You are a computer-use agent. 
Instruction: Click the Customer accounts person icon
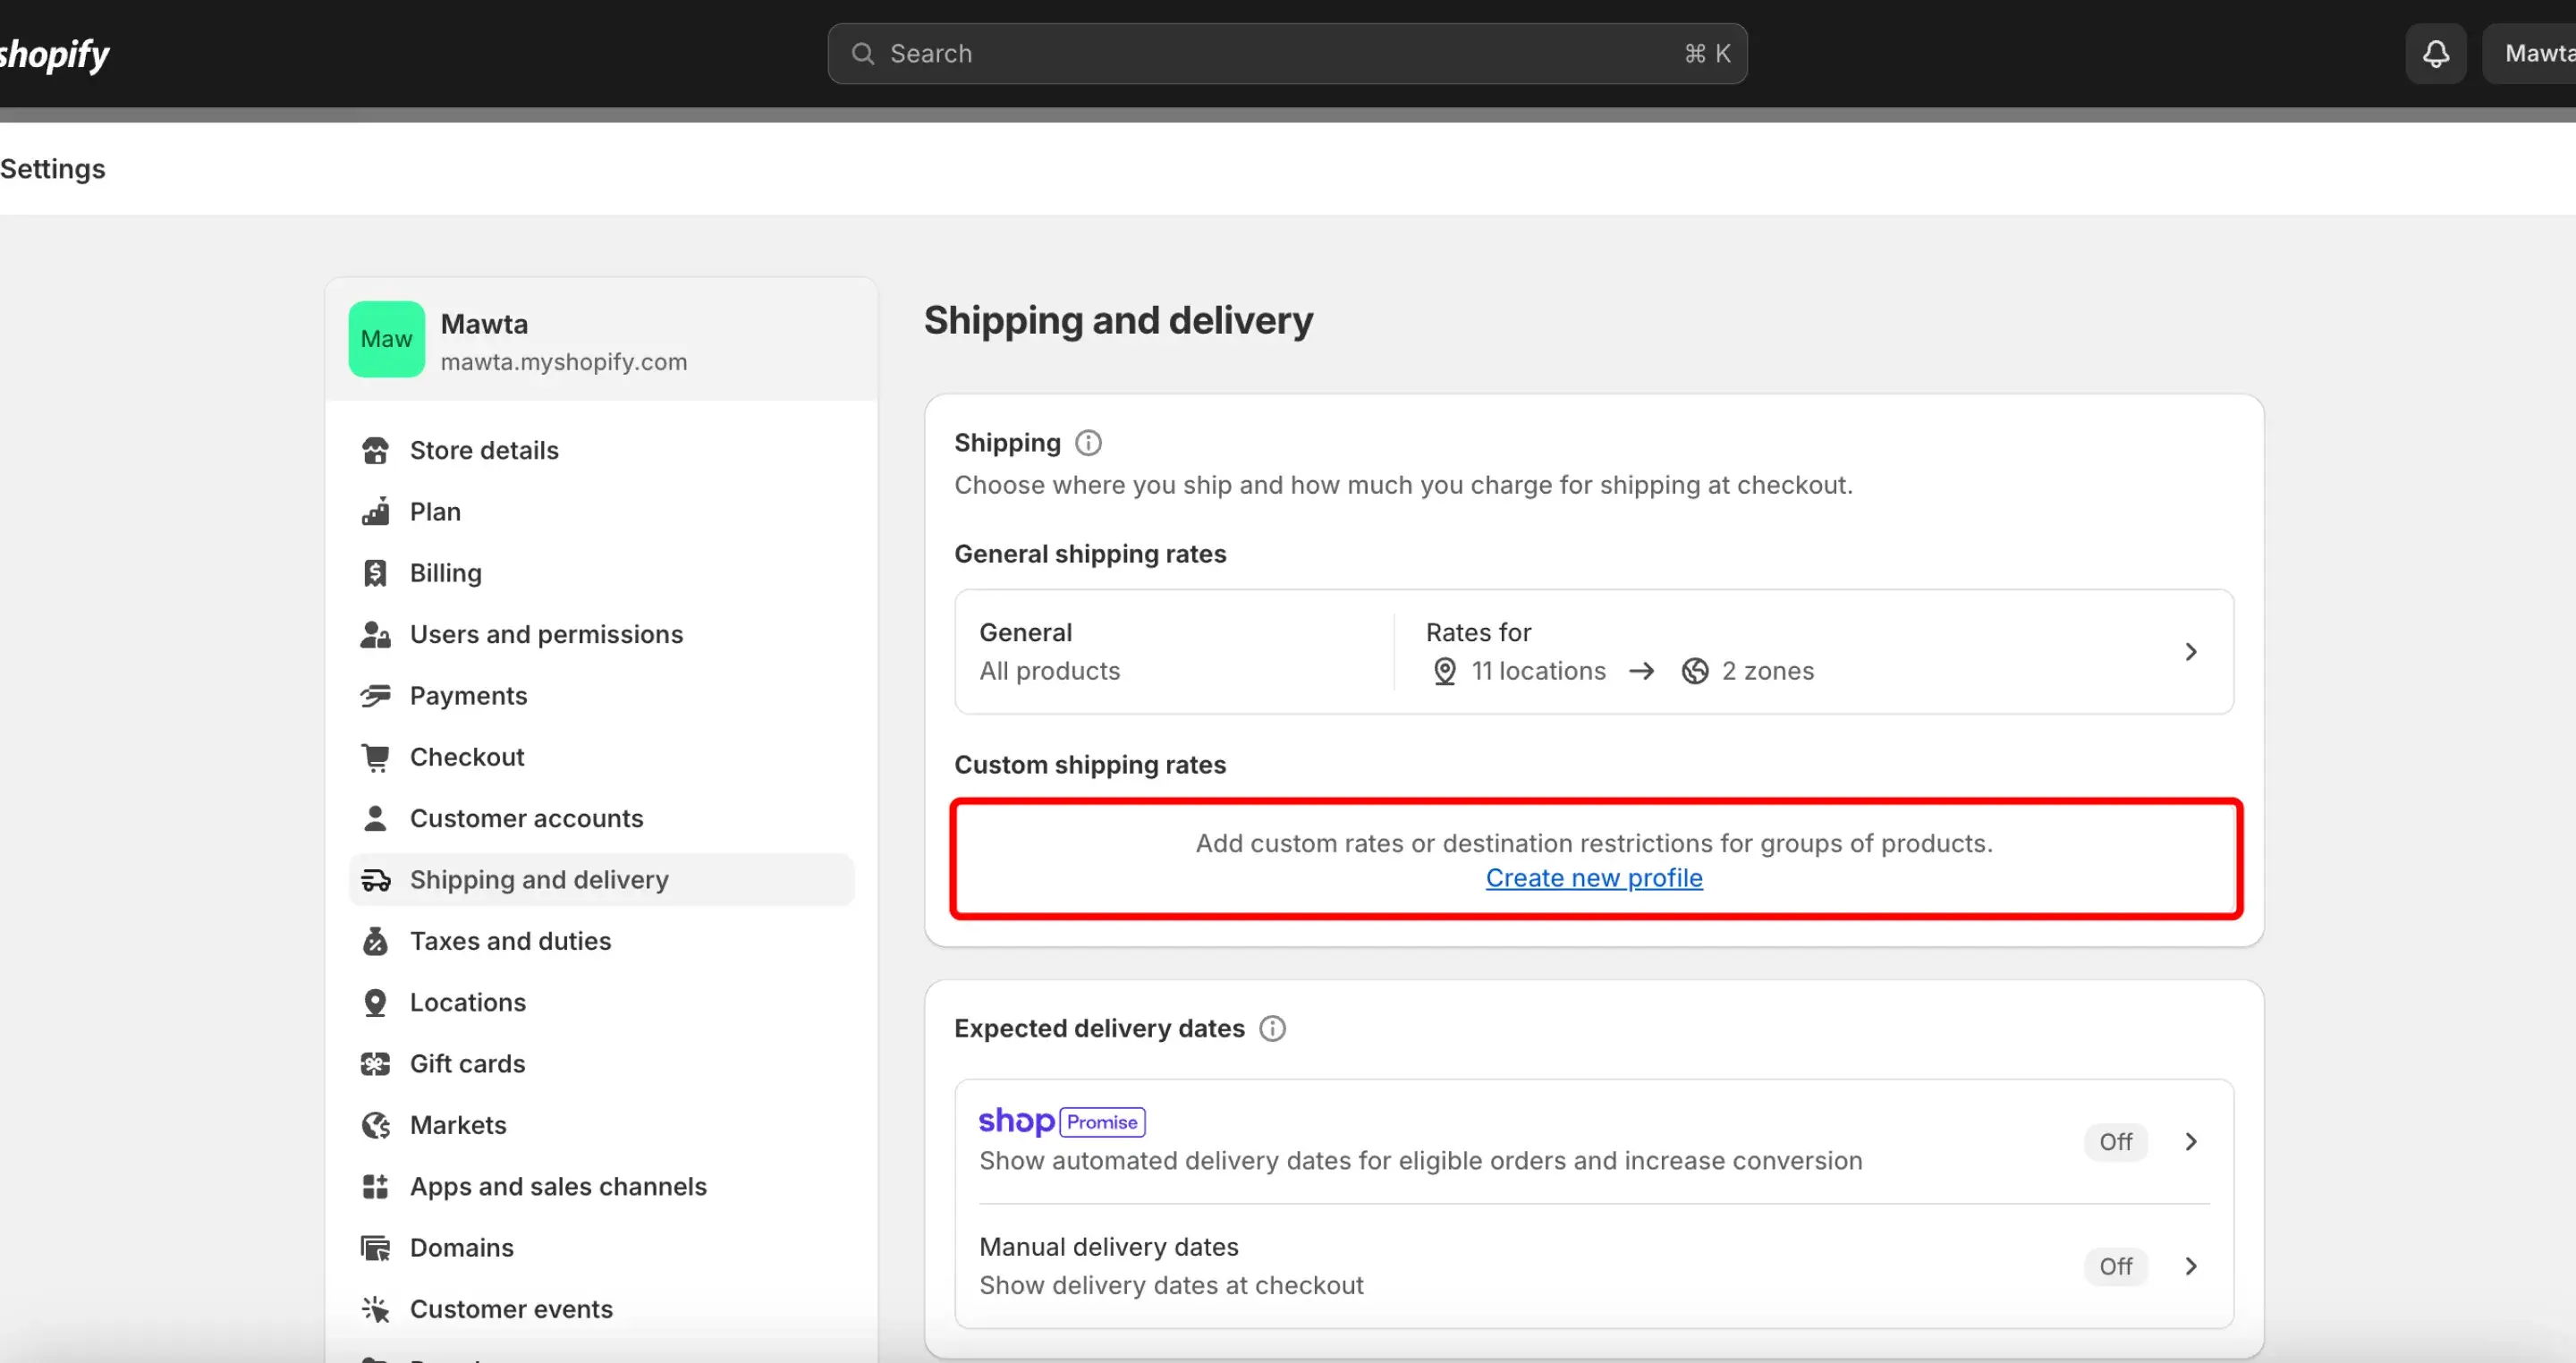coord(375,819)
